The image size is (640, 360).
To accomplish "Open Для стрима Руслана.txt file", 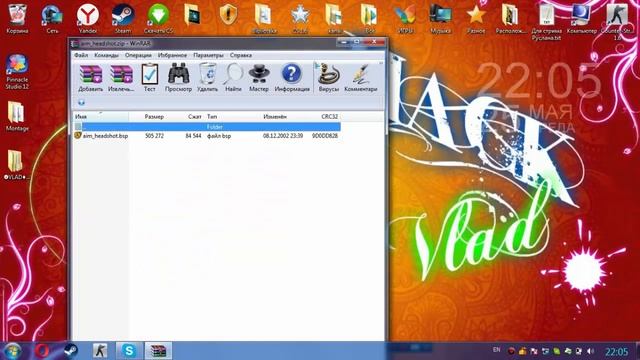I will point(547,21).
